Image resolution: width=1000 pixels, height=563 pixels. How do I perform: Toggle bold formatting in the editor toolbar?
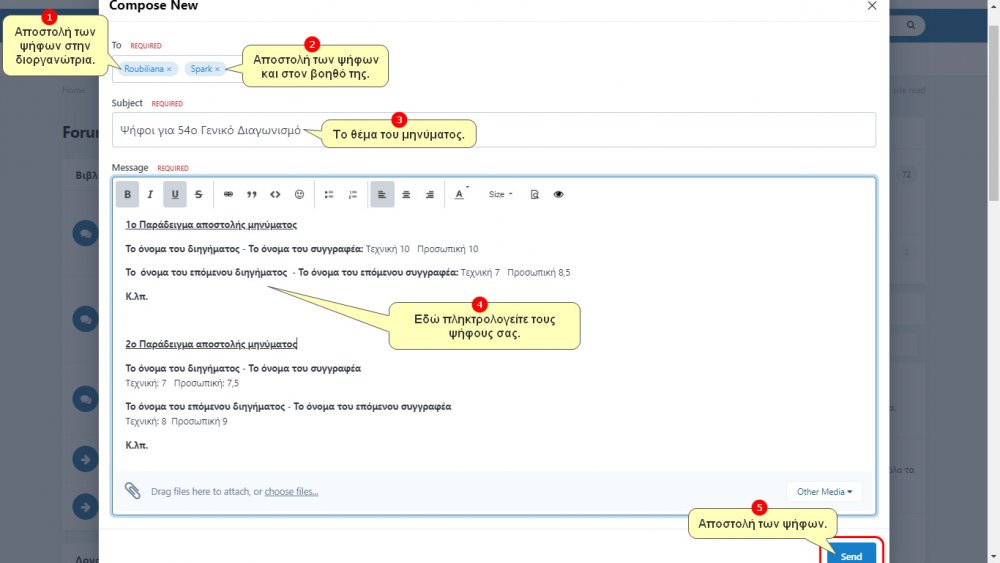coord(127,194)
